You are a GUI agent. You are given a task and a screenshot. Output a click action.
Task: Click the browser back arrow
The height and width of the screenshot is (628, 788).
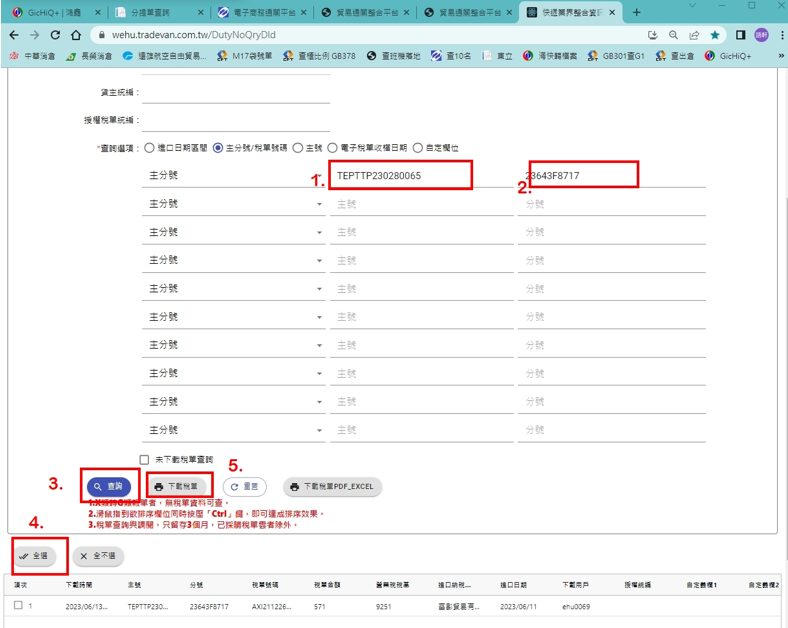[x=13, y=34]
